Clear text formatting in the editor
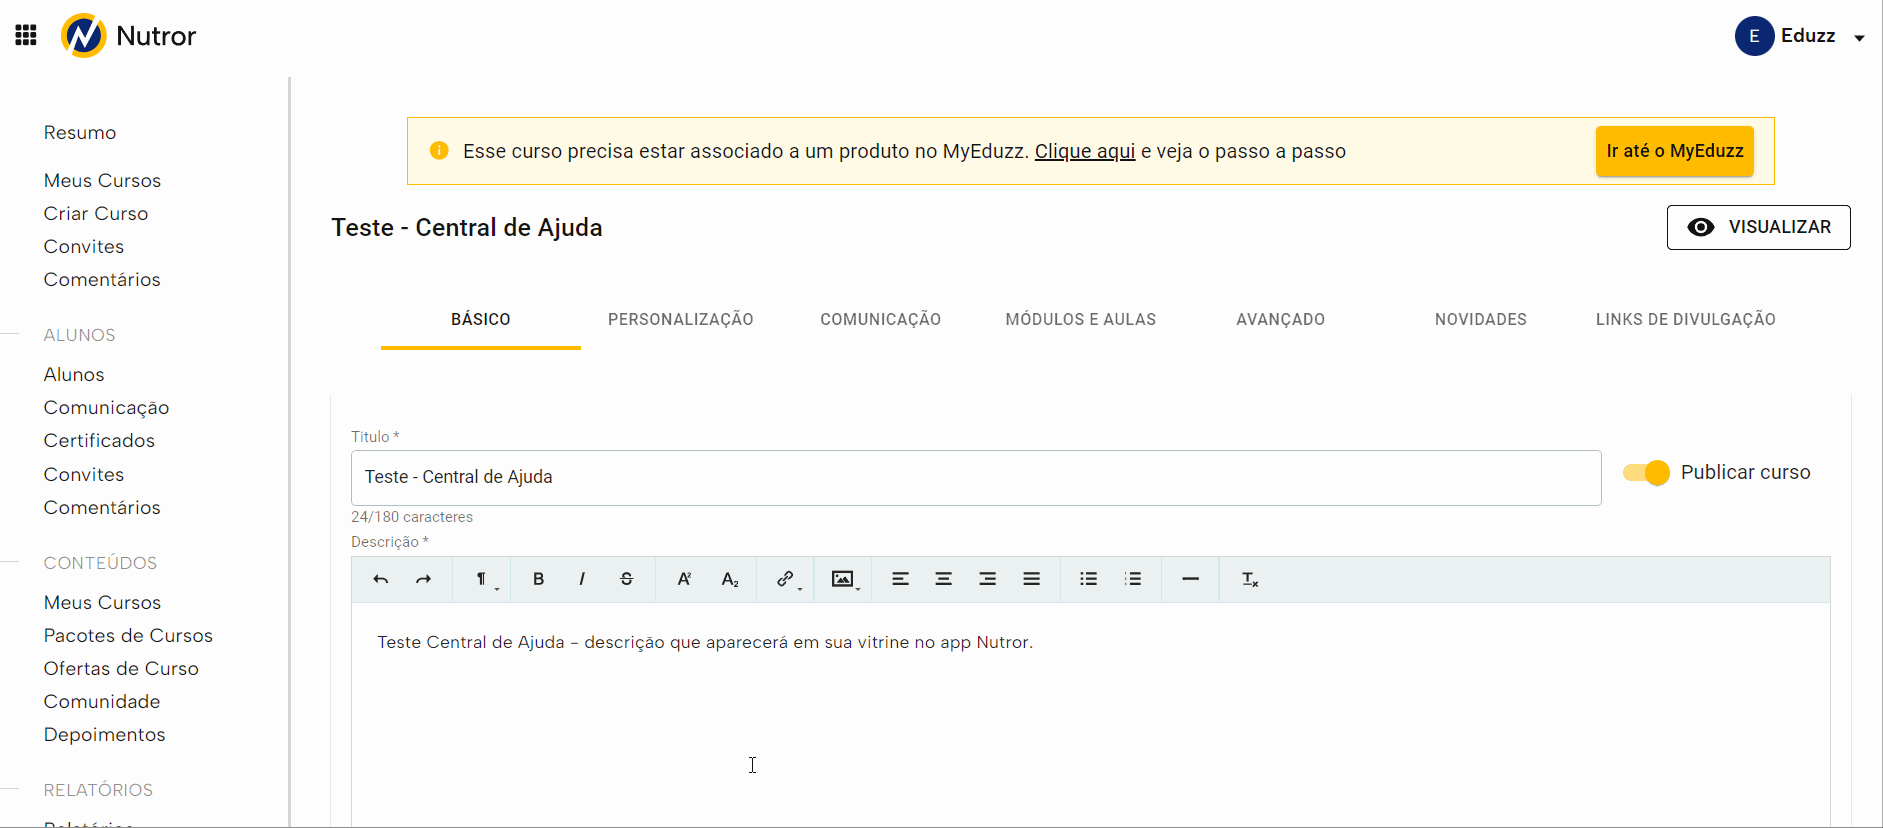Screen dimensions: 1883x828 (x=1249, y=579)
